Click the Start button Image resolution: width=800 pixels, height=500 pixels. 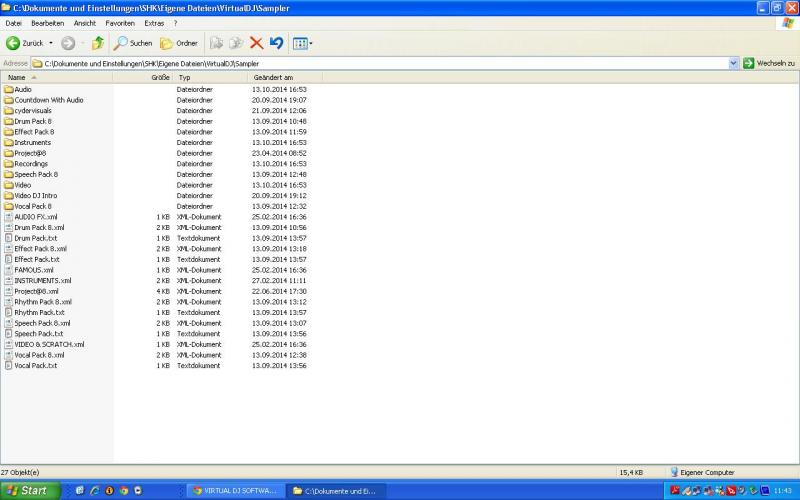(x=30, y=491)
